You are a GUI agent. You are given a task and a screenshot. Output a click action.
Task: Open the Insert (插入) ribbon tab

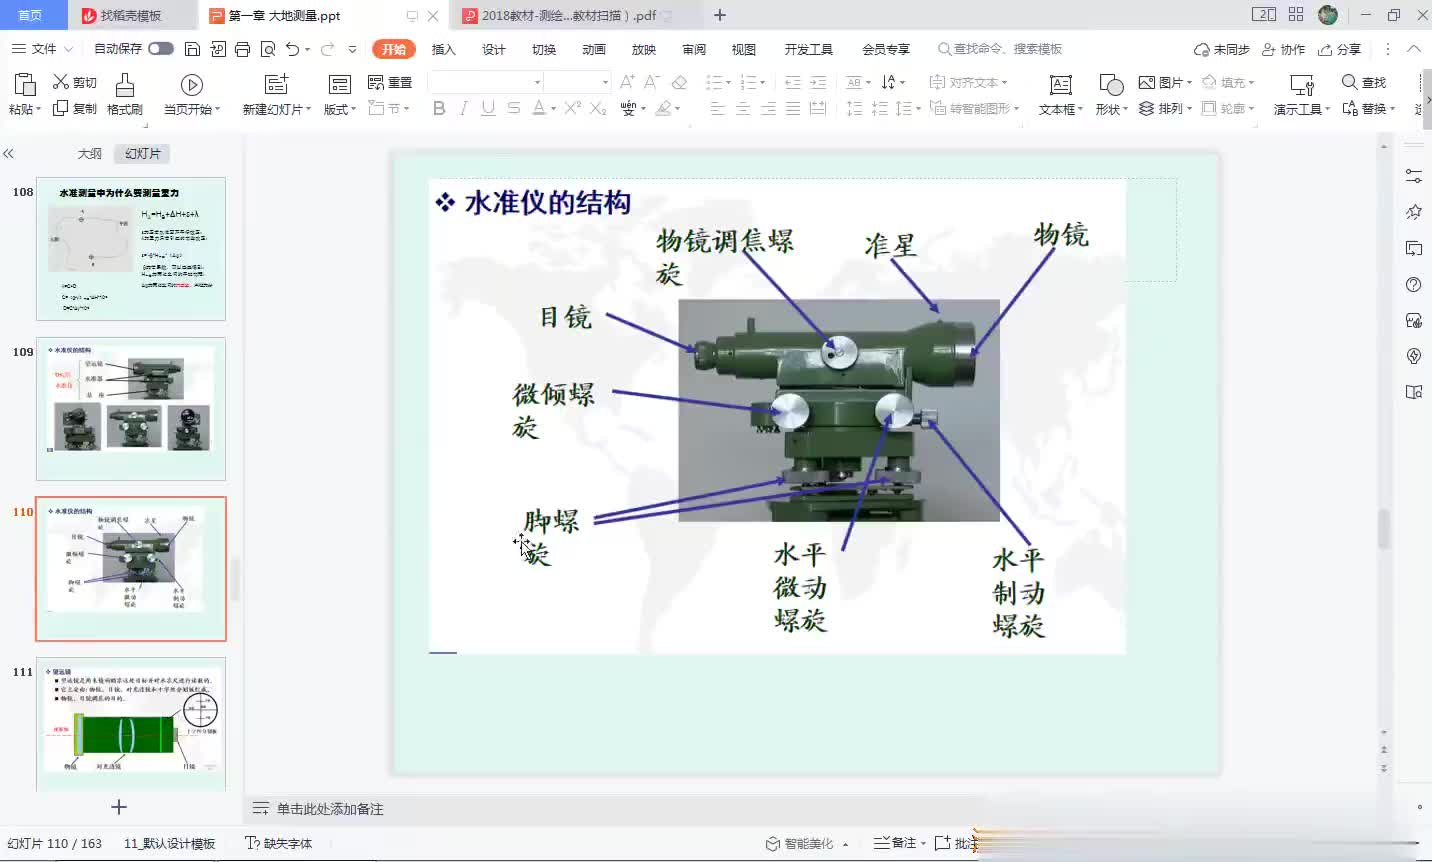pyautogui.click(x=443, y=49)
